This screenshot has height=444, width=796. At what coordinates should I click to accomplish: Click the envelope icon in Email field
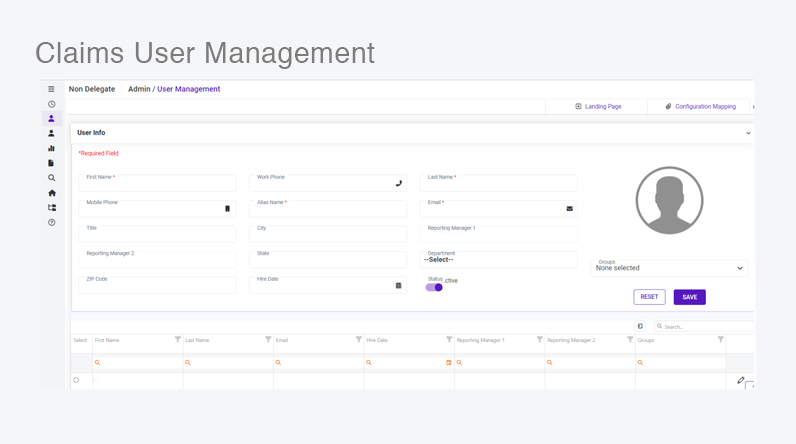click(x=570, y=209)
